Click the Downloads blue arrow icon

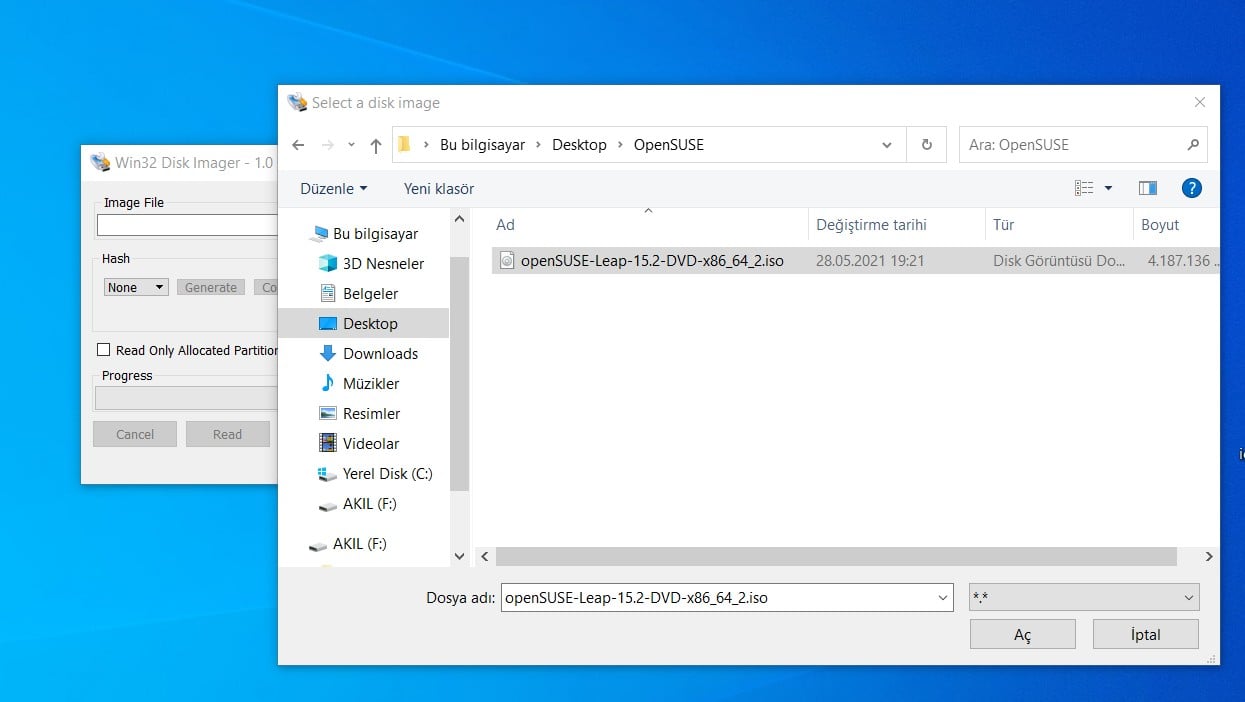tap(327, 353)
